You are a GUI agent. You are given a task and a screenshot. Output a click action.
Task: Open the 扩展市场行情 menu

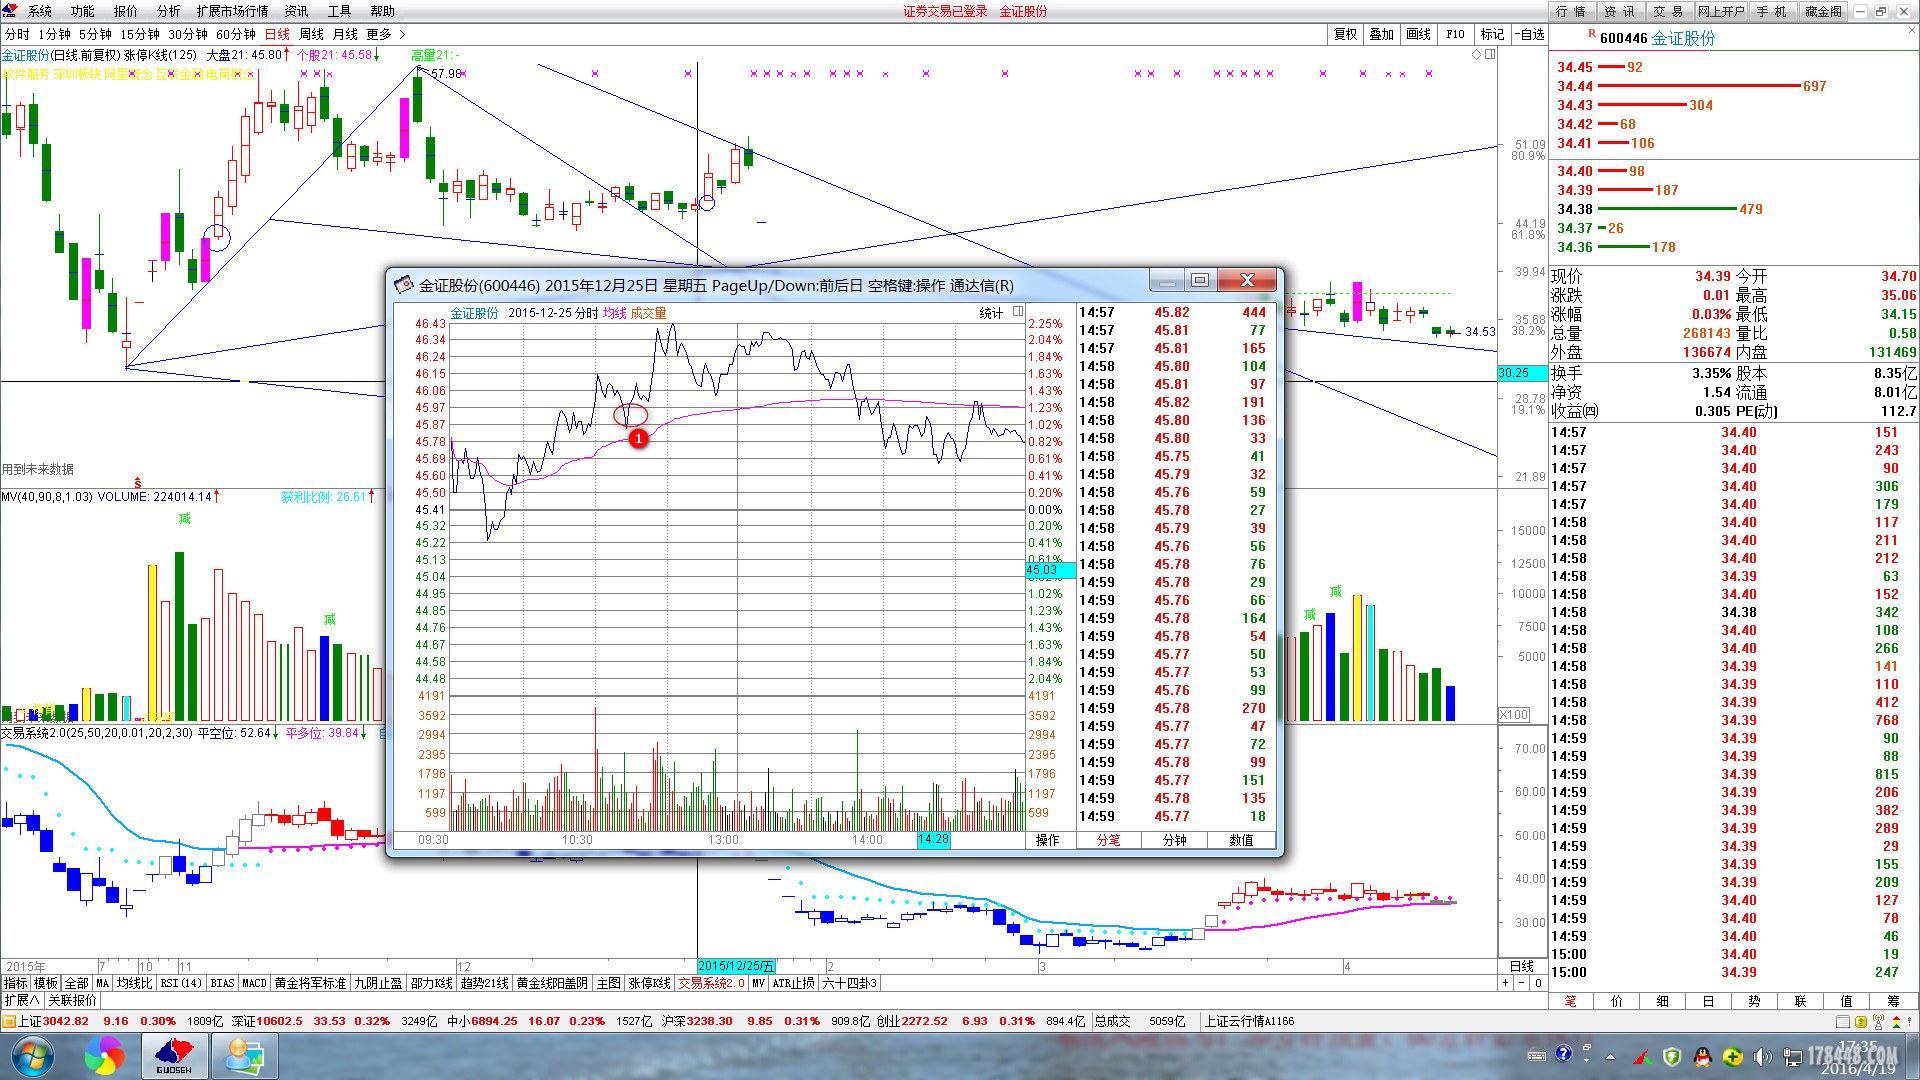[232, 11]
